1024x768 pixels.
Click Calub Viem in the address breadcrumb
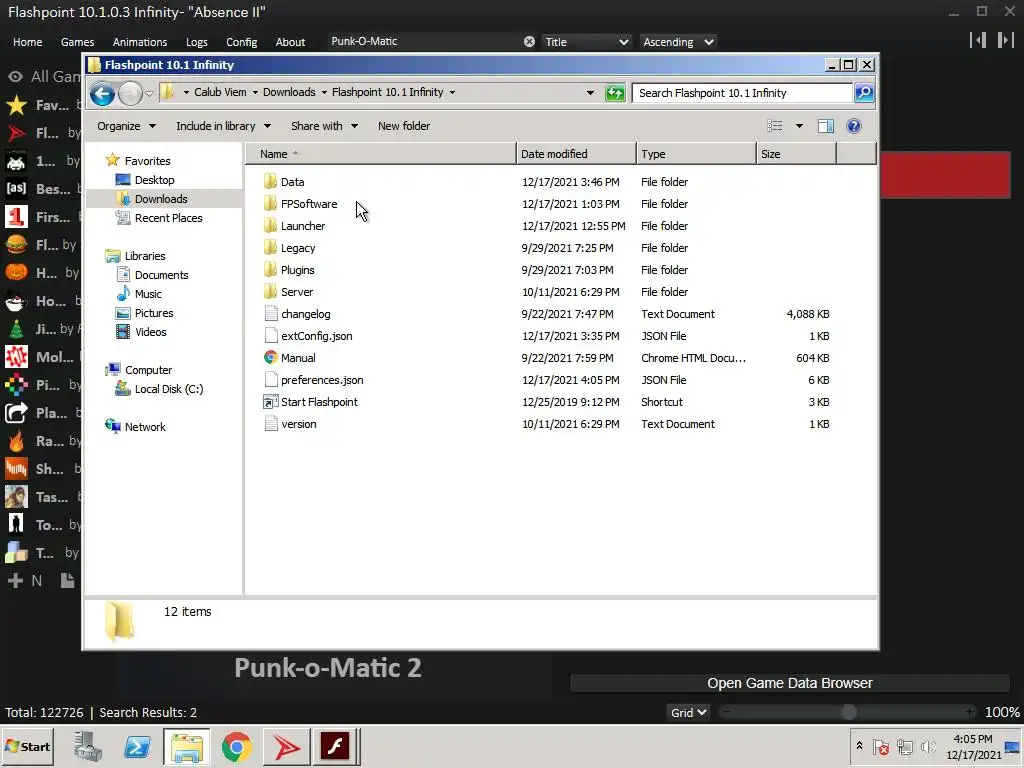pyautogui.click(x=220, y=92)
